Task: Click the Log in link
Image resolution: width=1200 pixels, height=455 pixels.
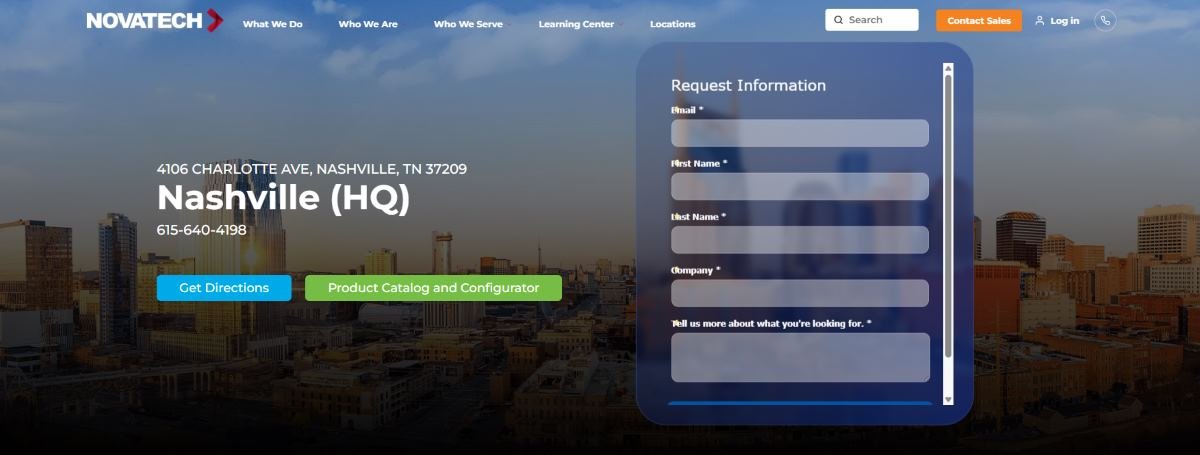Action: tap(1064, 20)
